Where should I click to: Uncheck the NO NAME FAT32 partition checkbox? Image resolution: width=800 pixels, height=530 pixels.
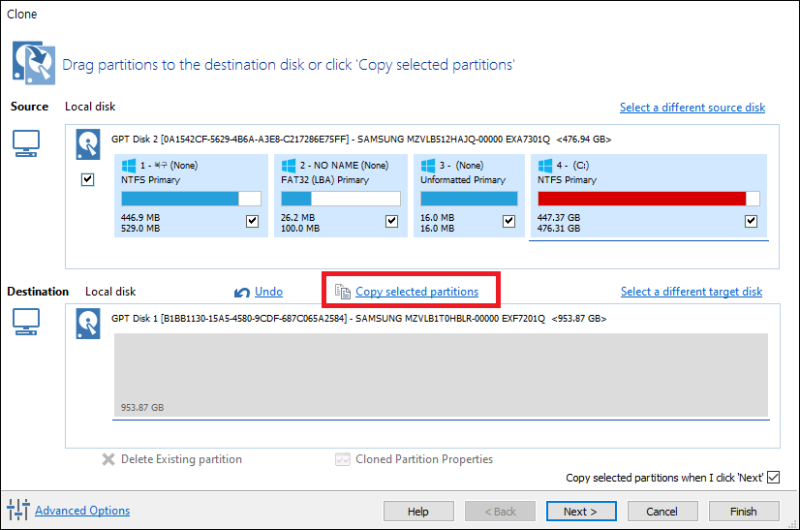pyautogui.click(x=392, y=221)
